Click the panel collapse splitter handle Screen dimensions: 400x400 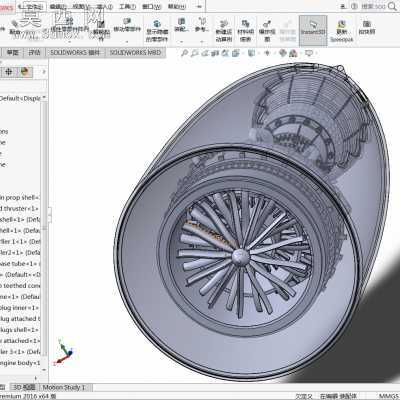tap(49, 215)
